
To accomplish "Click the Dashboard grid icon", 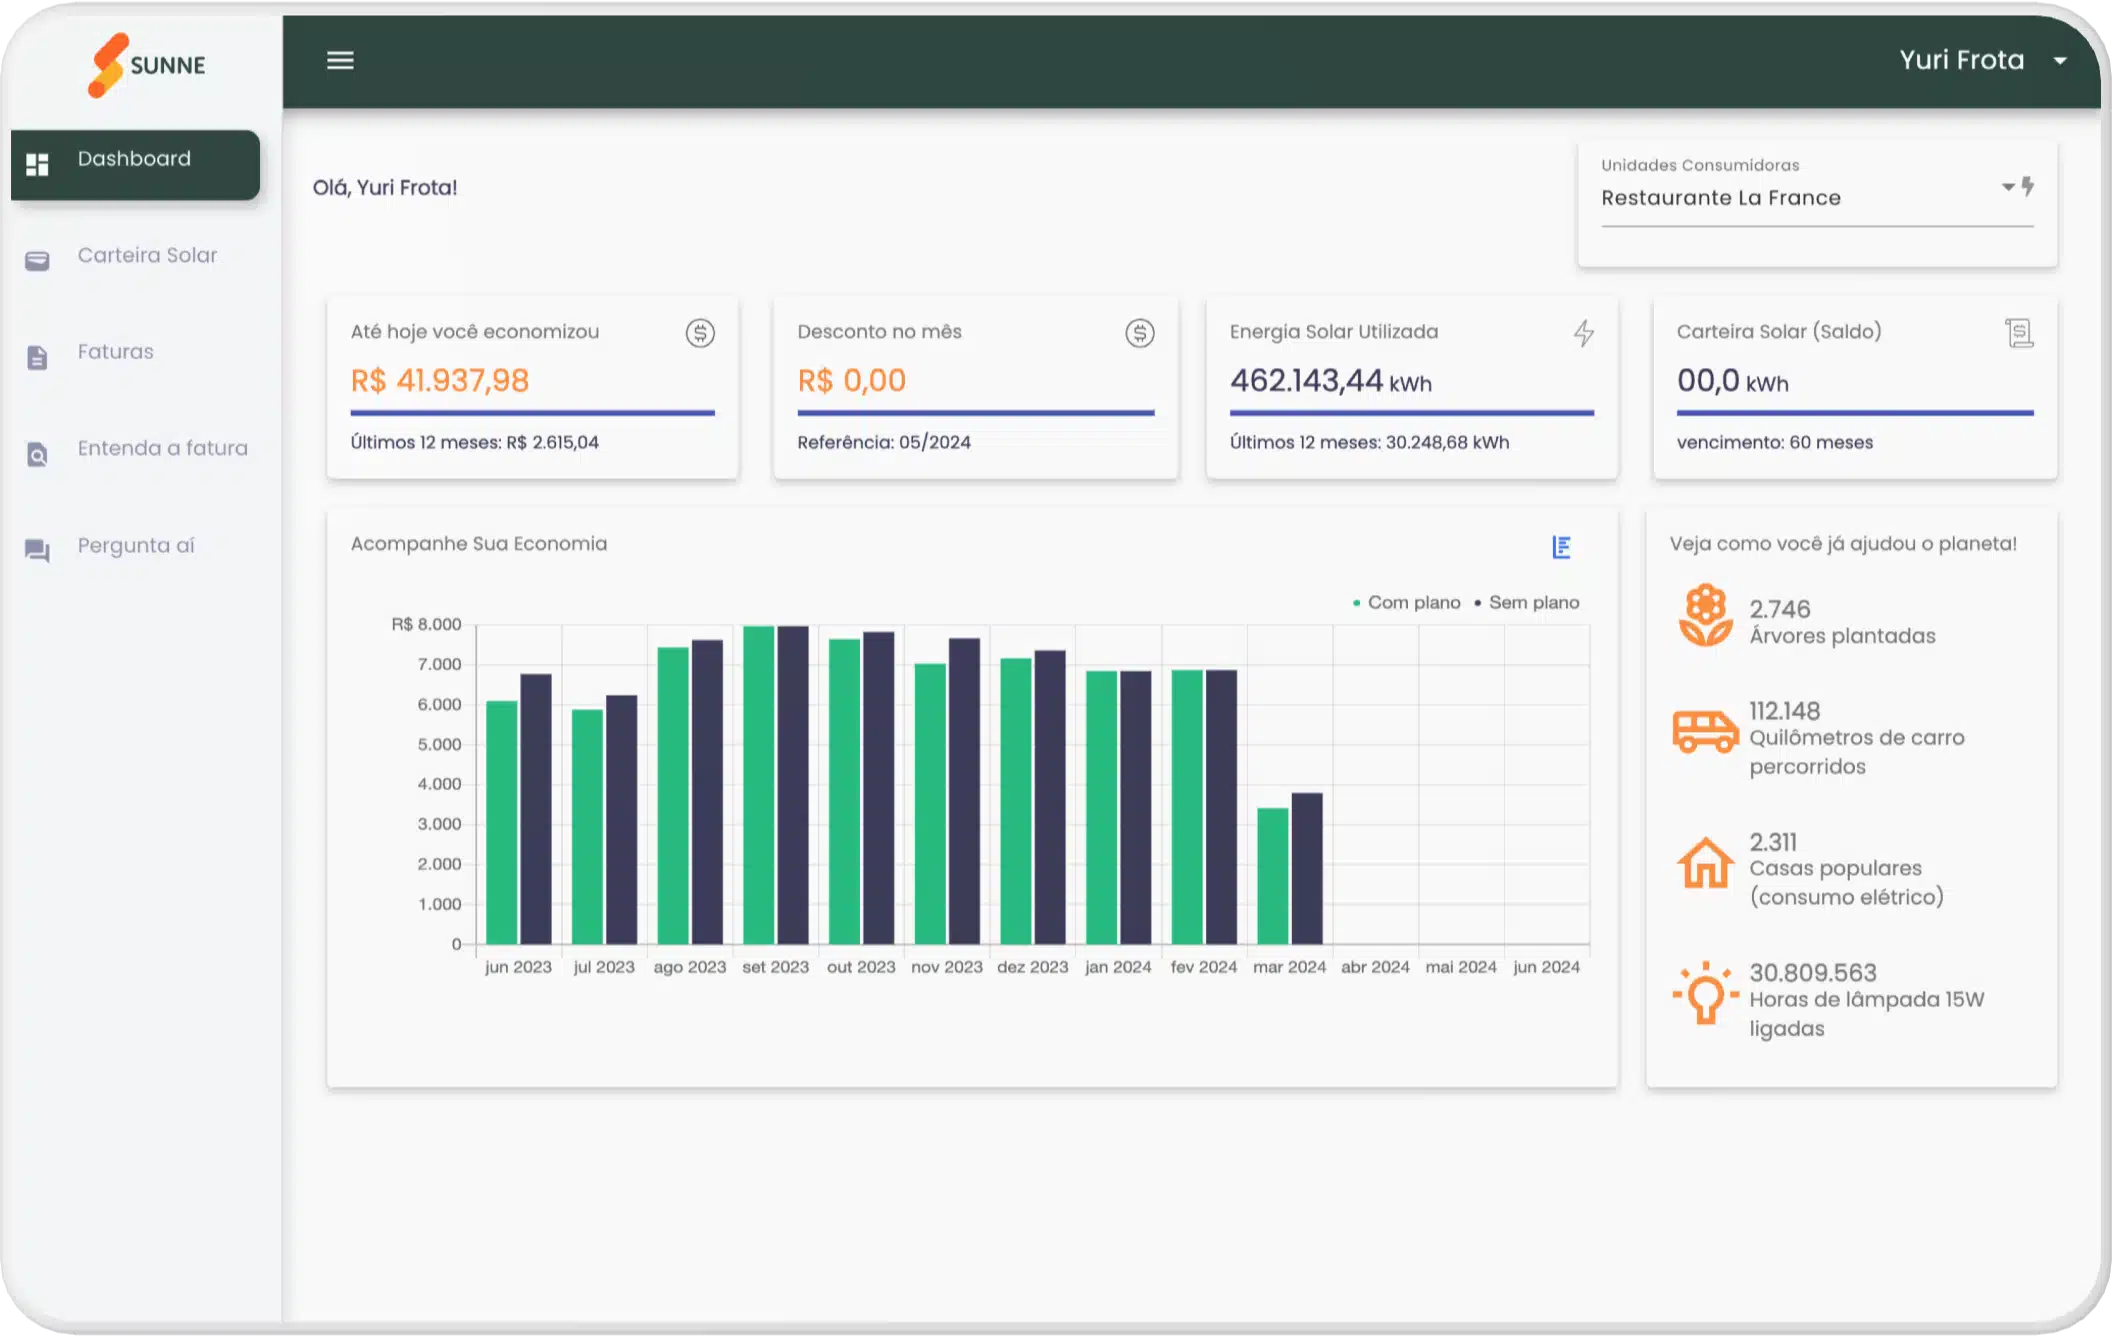I will 37,164.
